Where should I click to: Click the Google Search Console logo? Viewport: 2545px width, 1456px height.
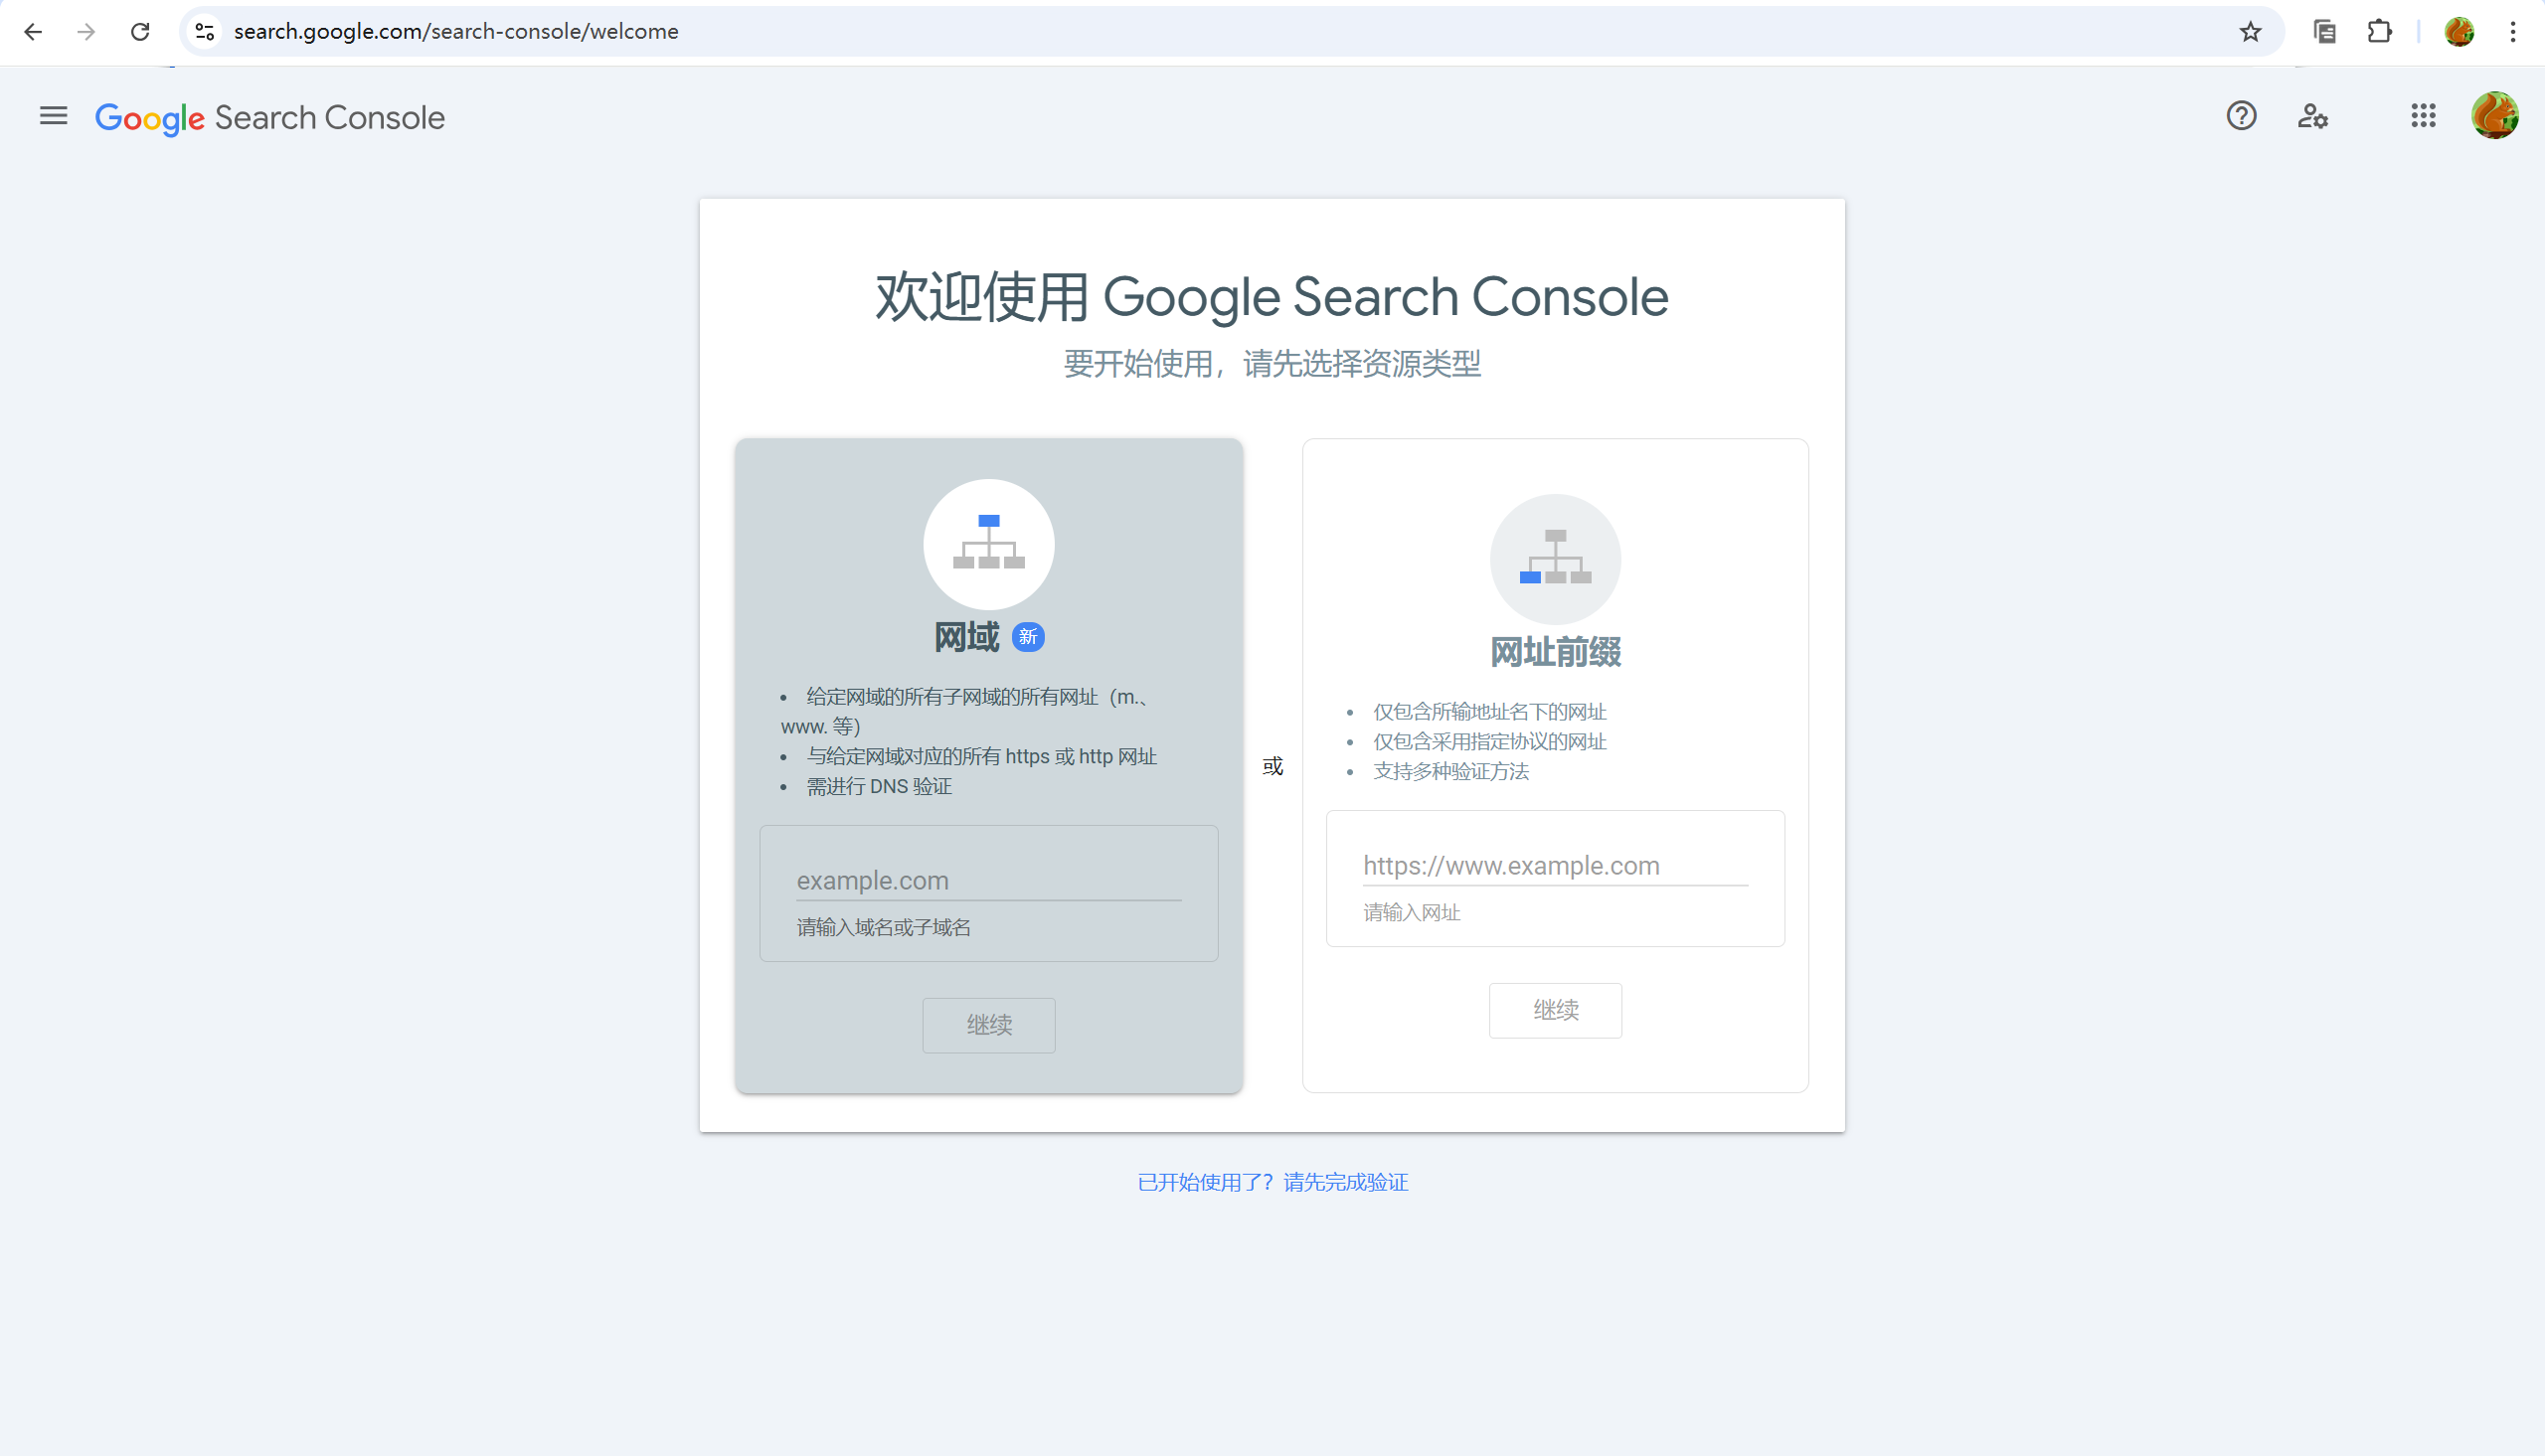tap(269, 117)
